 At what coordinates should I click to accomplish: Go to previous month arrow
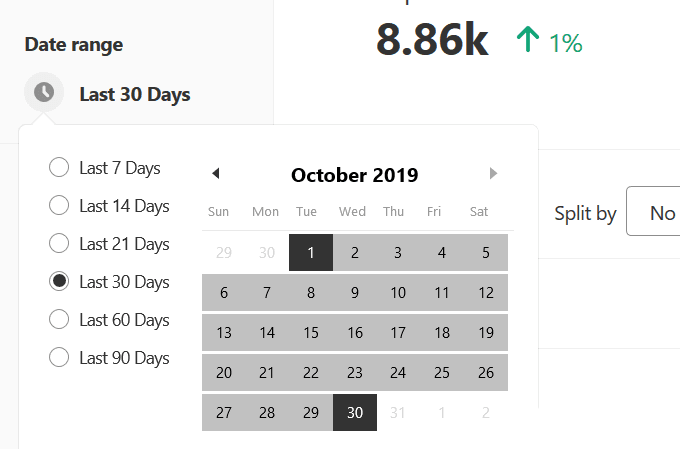click(x=215, y=173)
